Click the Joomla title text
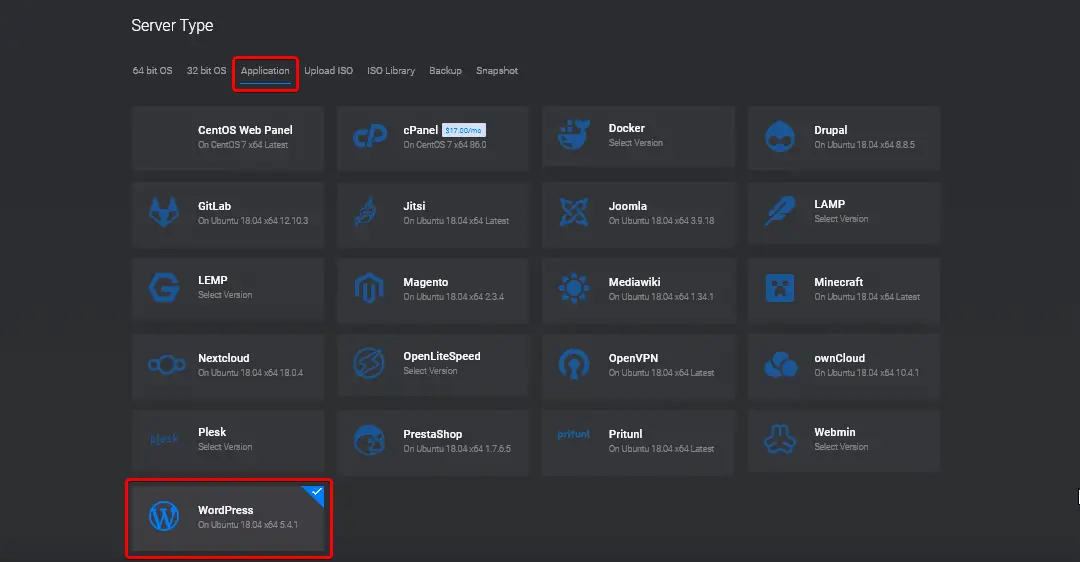This screenshot has width=1080, height=562. tap(627, 206)
